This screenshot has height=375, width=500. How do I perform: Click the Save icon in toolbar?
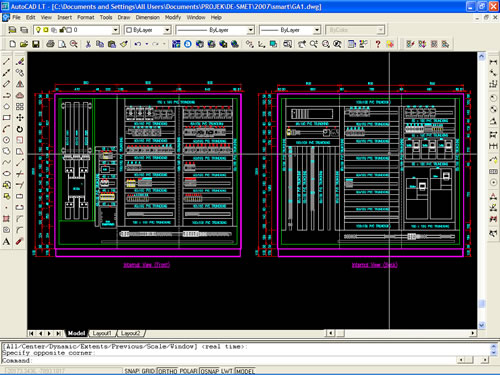coord(36,44)
